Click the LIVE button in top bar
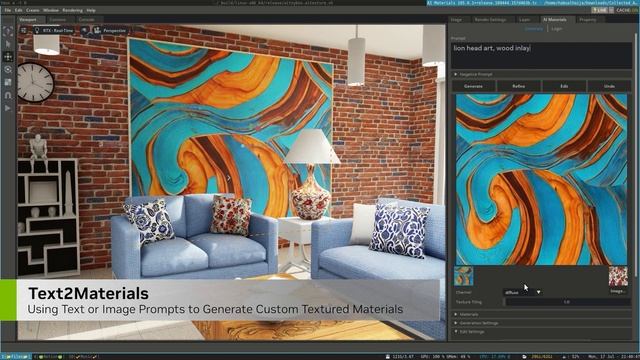The height and width of the screenshot is (360, 640). point(600,10)
